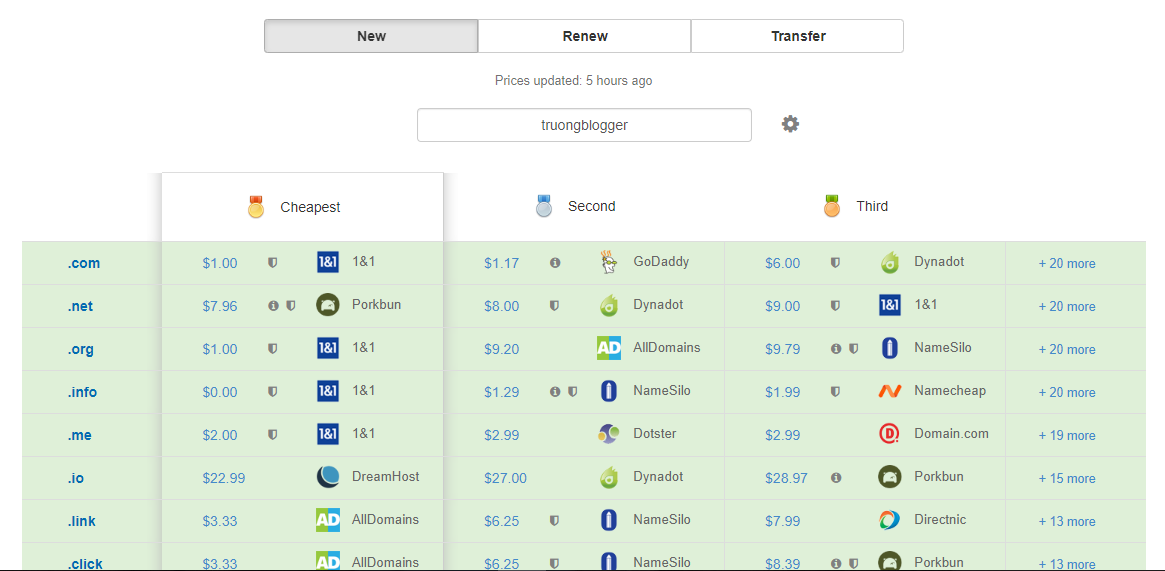The image size is (1165, 571).
Task: Switch to the Renew tab
Action: (x=585, y=36)
